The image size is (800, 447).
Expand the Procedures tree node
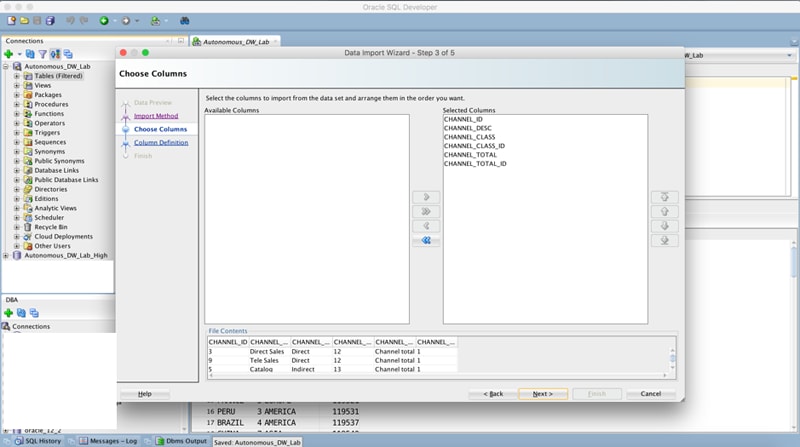16,104
